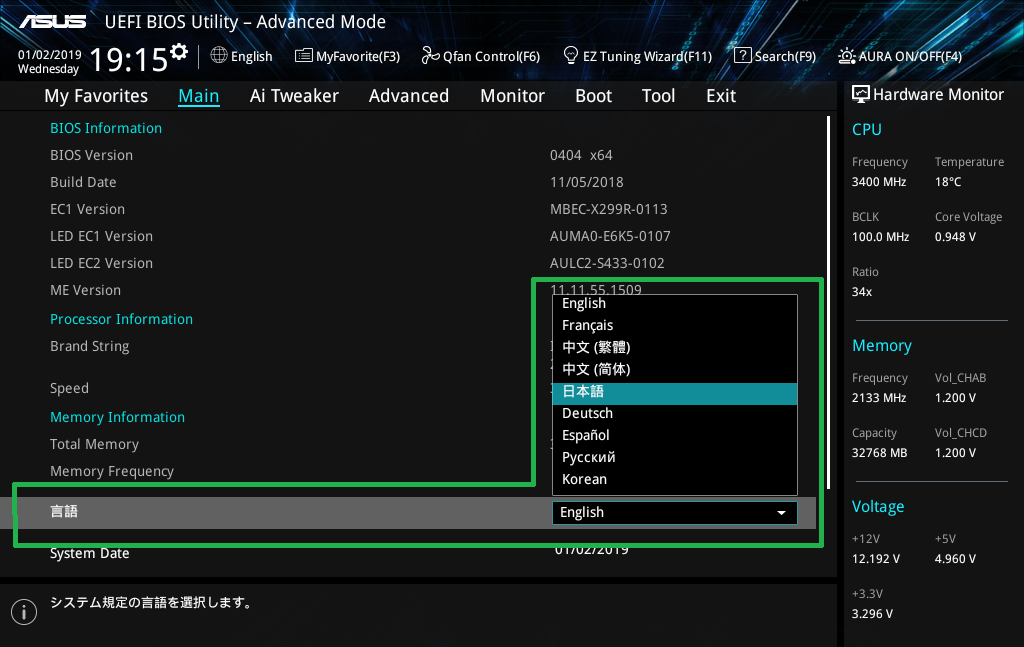Click Build Date value 11/05/2018
The width and height of the screenshot is (1024, 647).
coord(586,182)
